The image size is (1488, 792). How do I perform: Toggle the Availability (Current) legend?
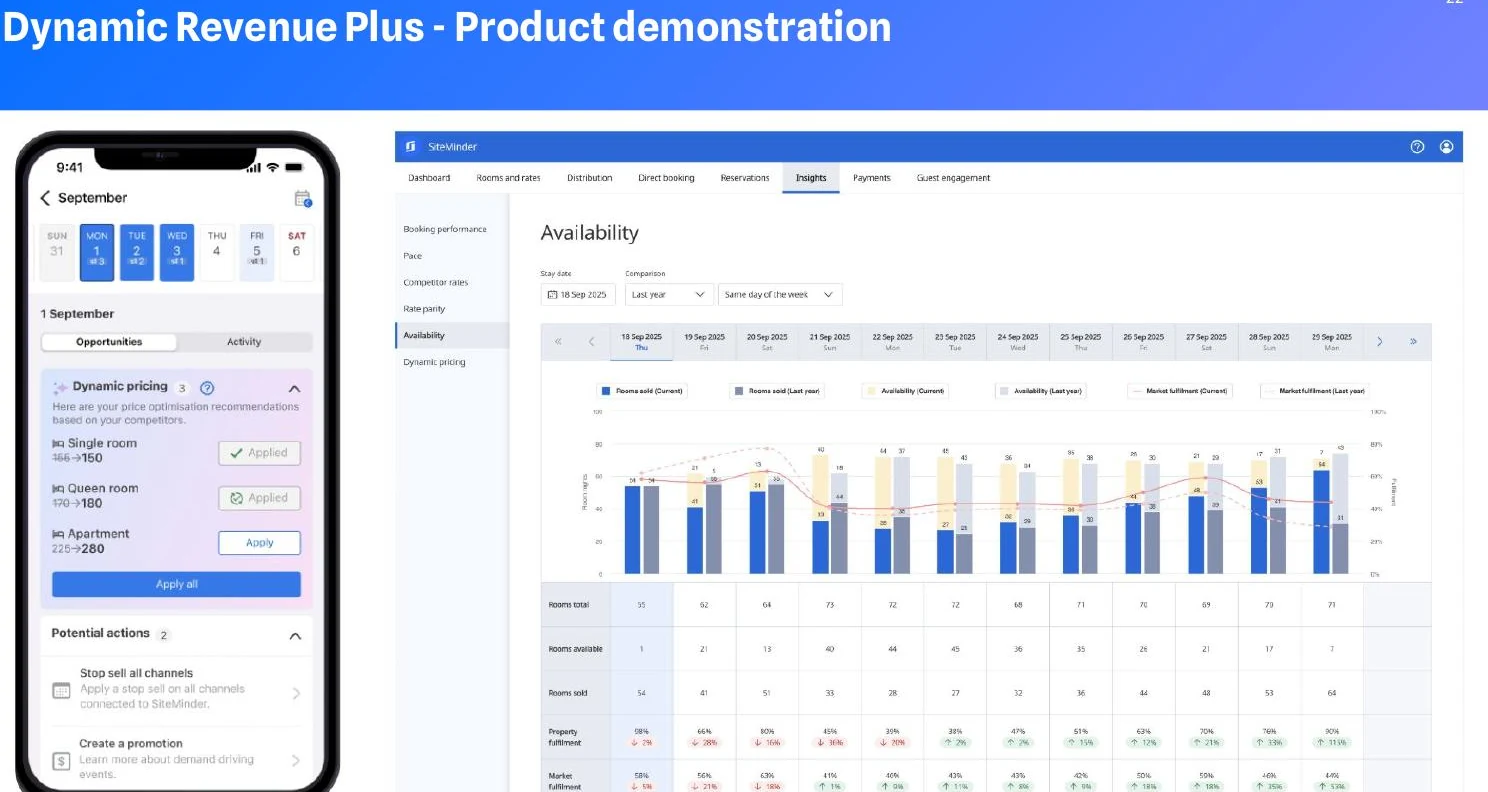coord(905,391)
